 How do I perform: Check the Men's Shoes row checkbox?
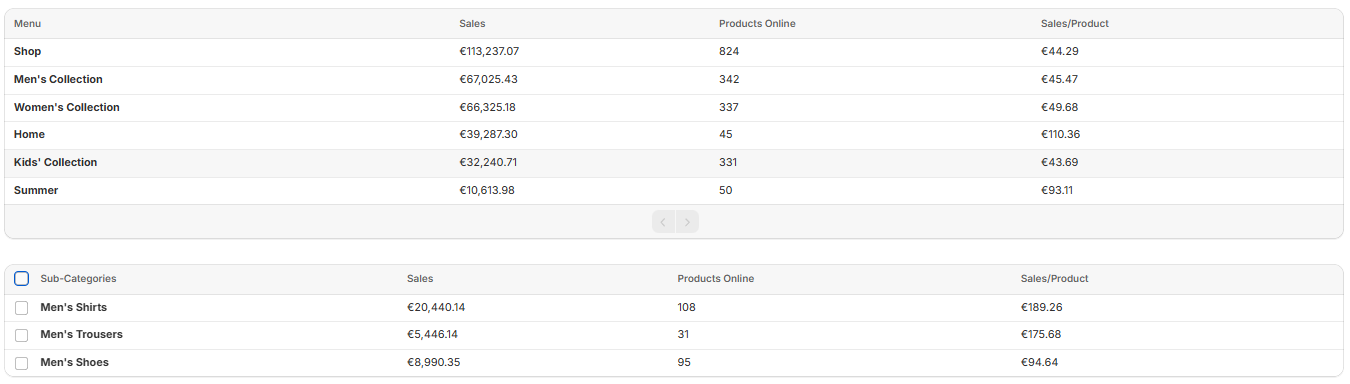(22, 363)
